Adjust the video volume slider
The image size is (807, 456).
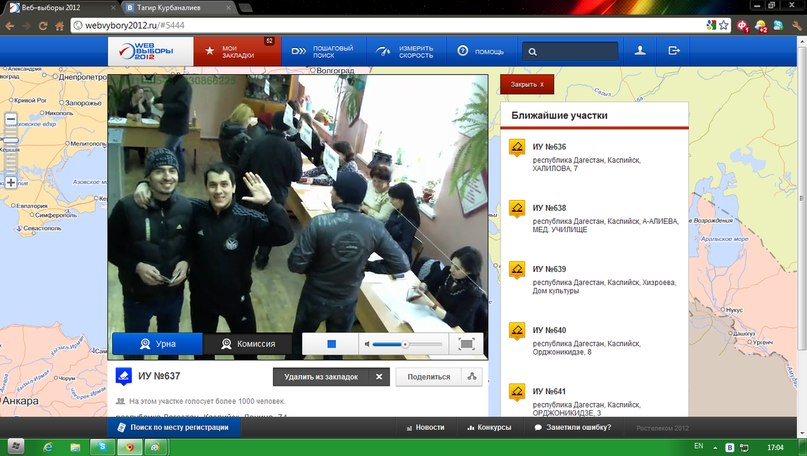click(x=405, y=344)
